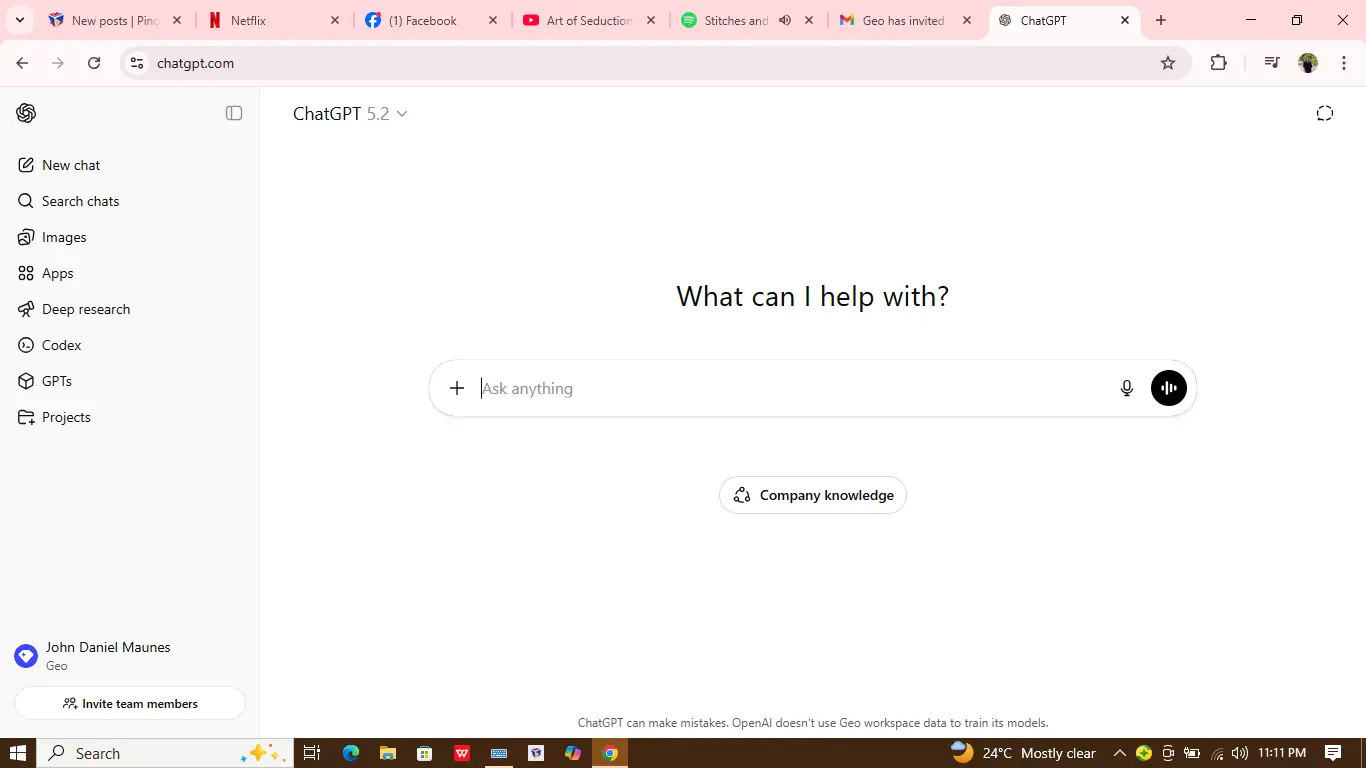Click the 11:11 PM clock

point(1282,753)
